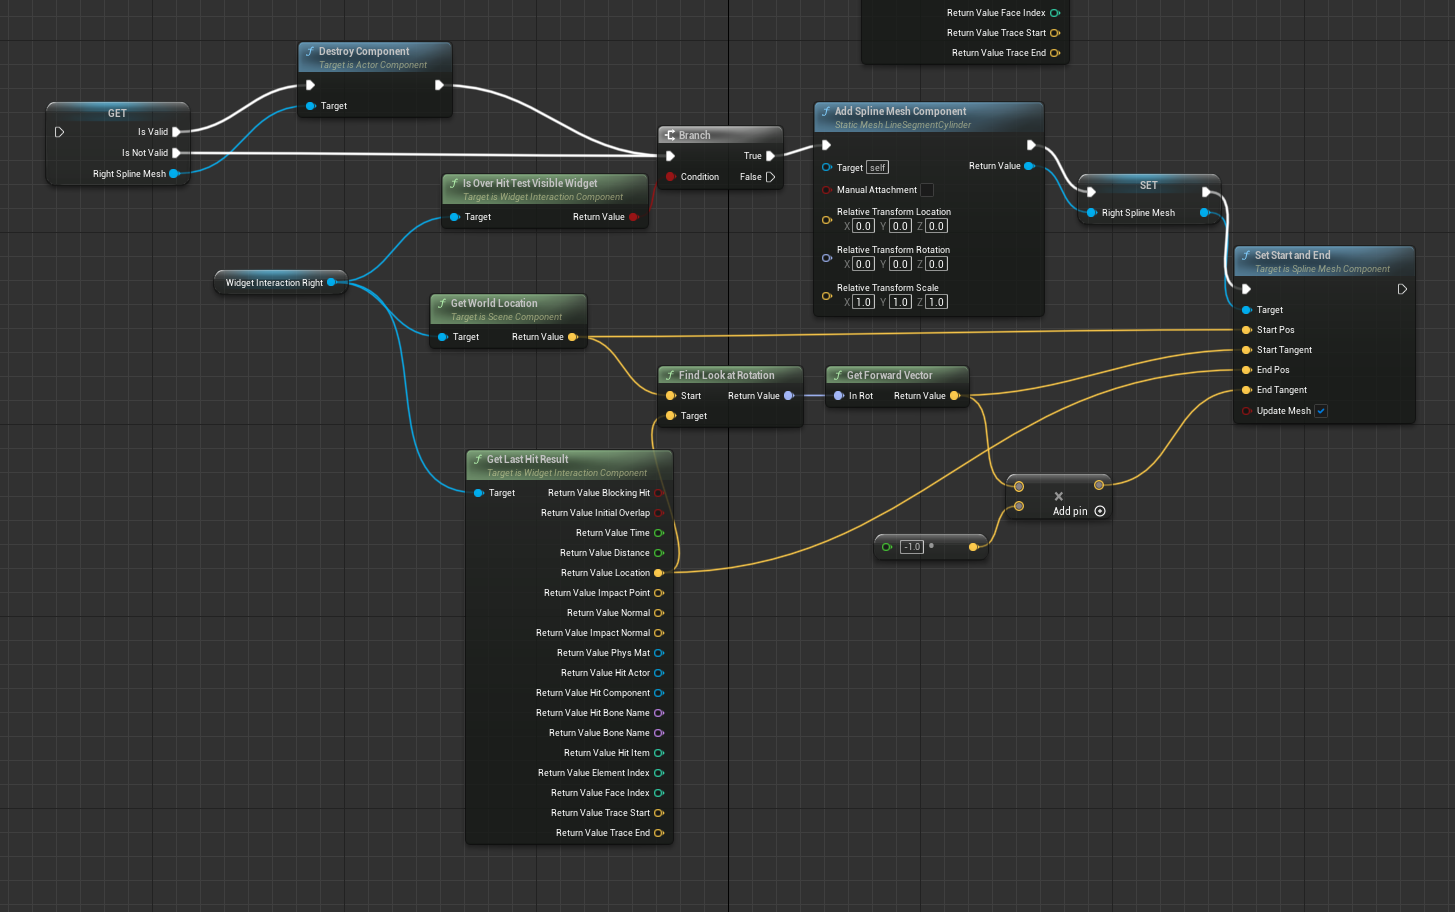Click the -1.0 float value field
The height and width of the screenshot is (912, 1455).
[911, 547]
